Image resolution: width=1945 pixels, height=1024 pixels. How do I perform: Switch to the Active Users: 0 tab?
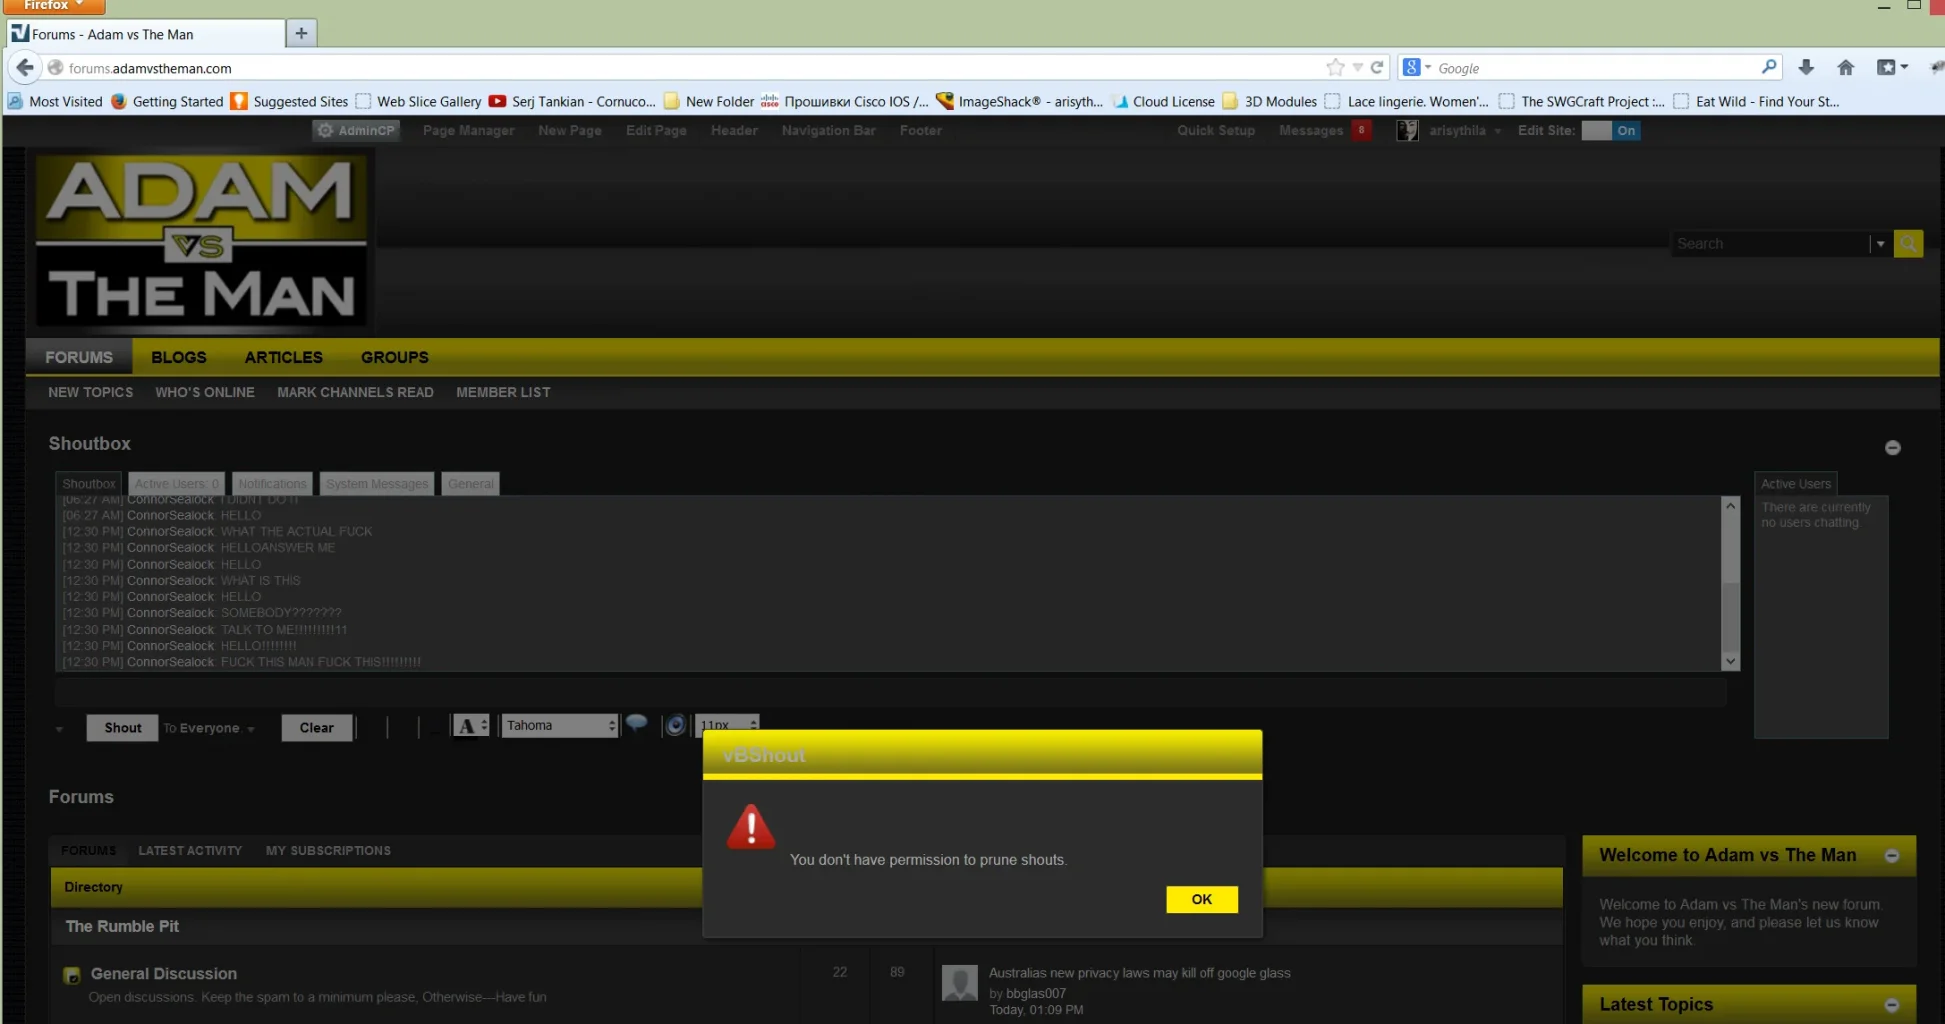click(176, 484)
